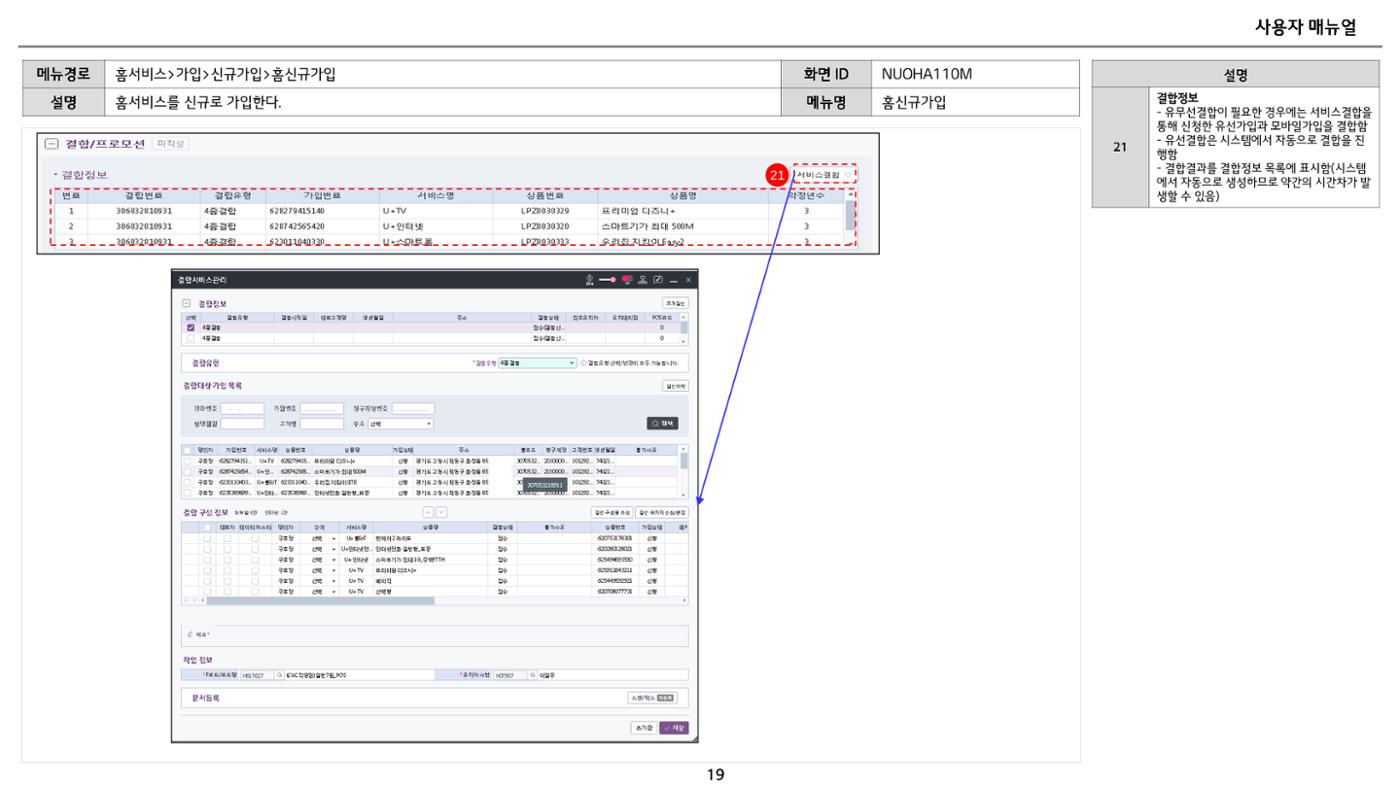Check the second 4종결합 row checkbox
The image size is (1400, 788).
191,338
